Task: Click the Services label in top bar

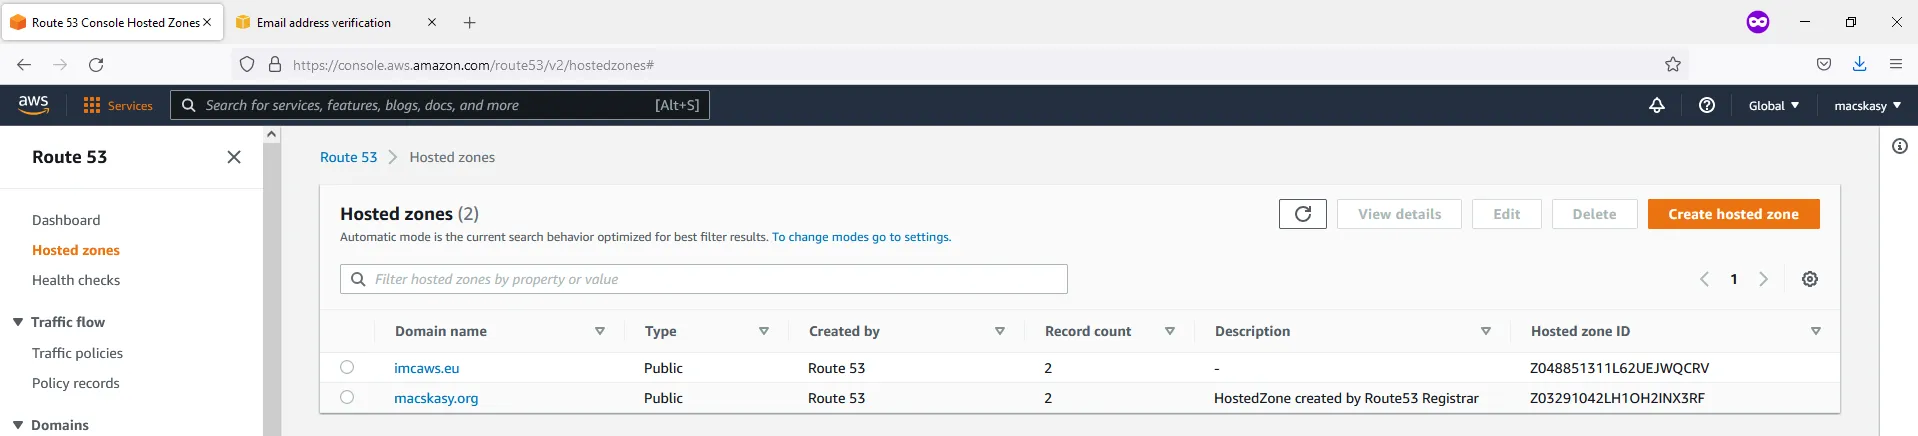Action: coord(130,105)
